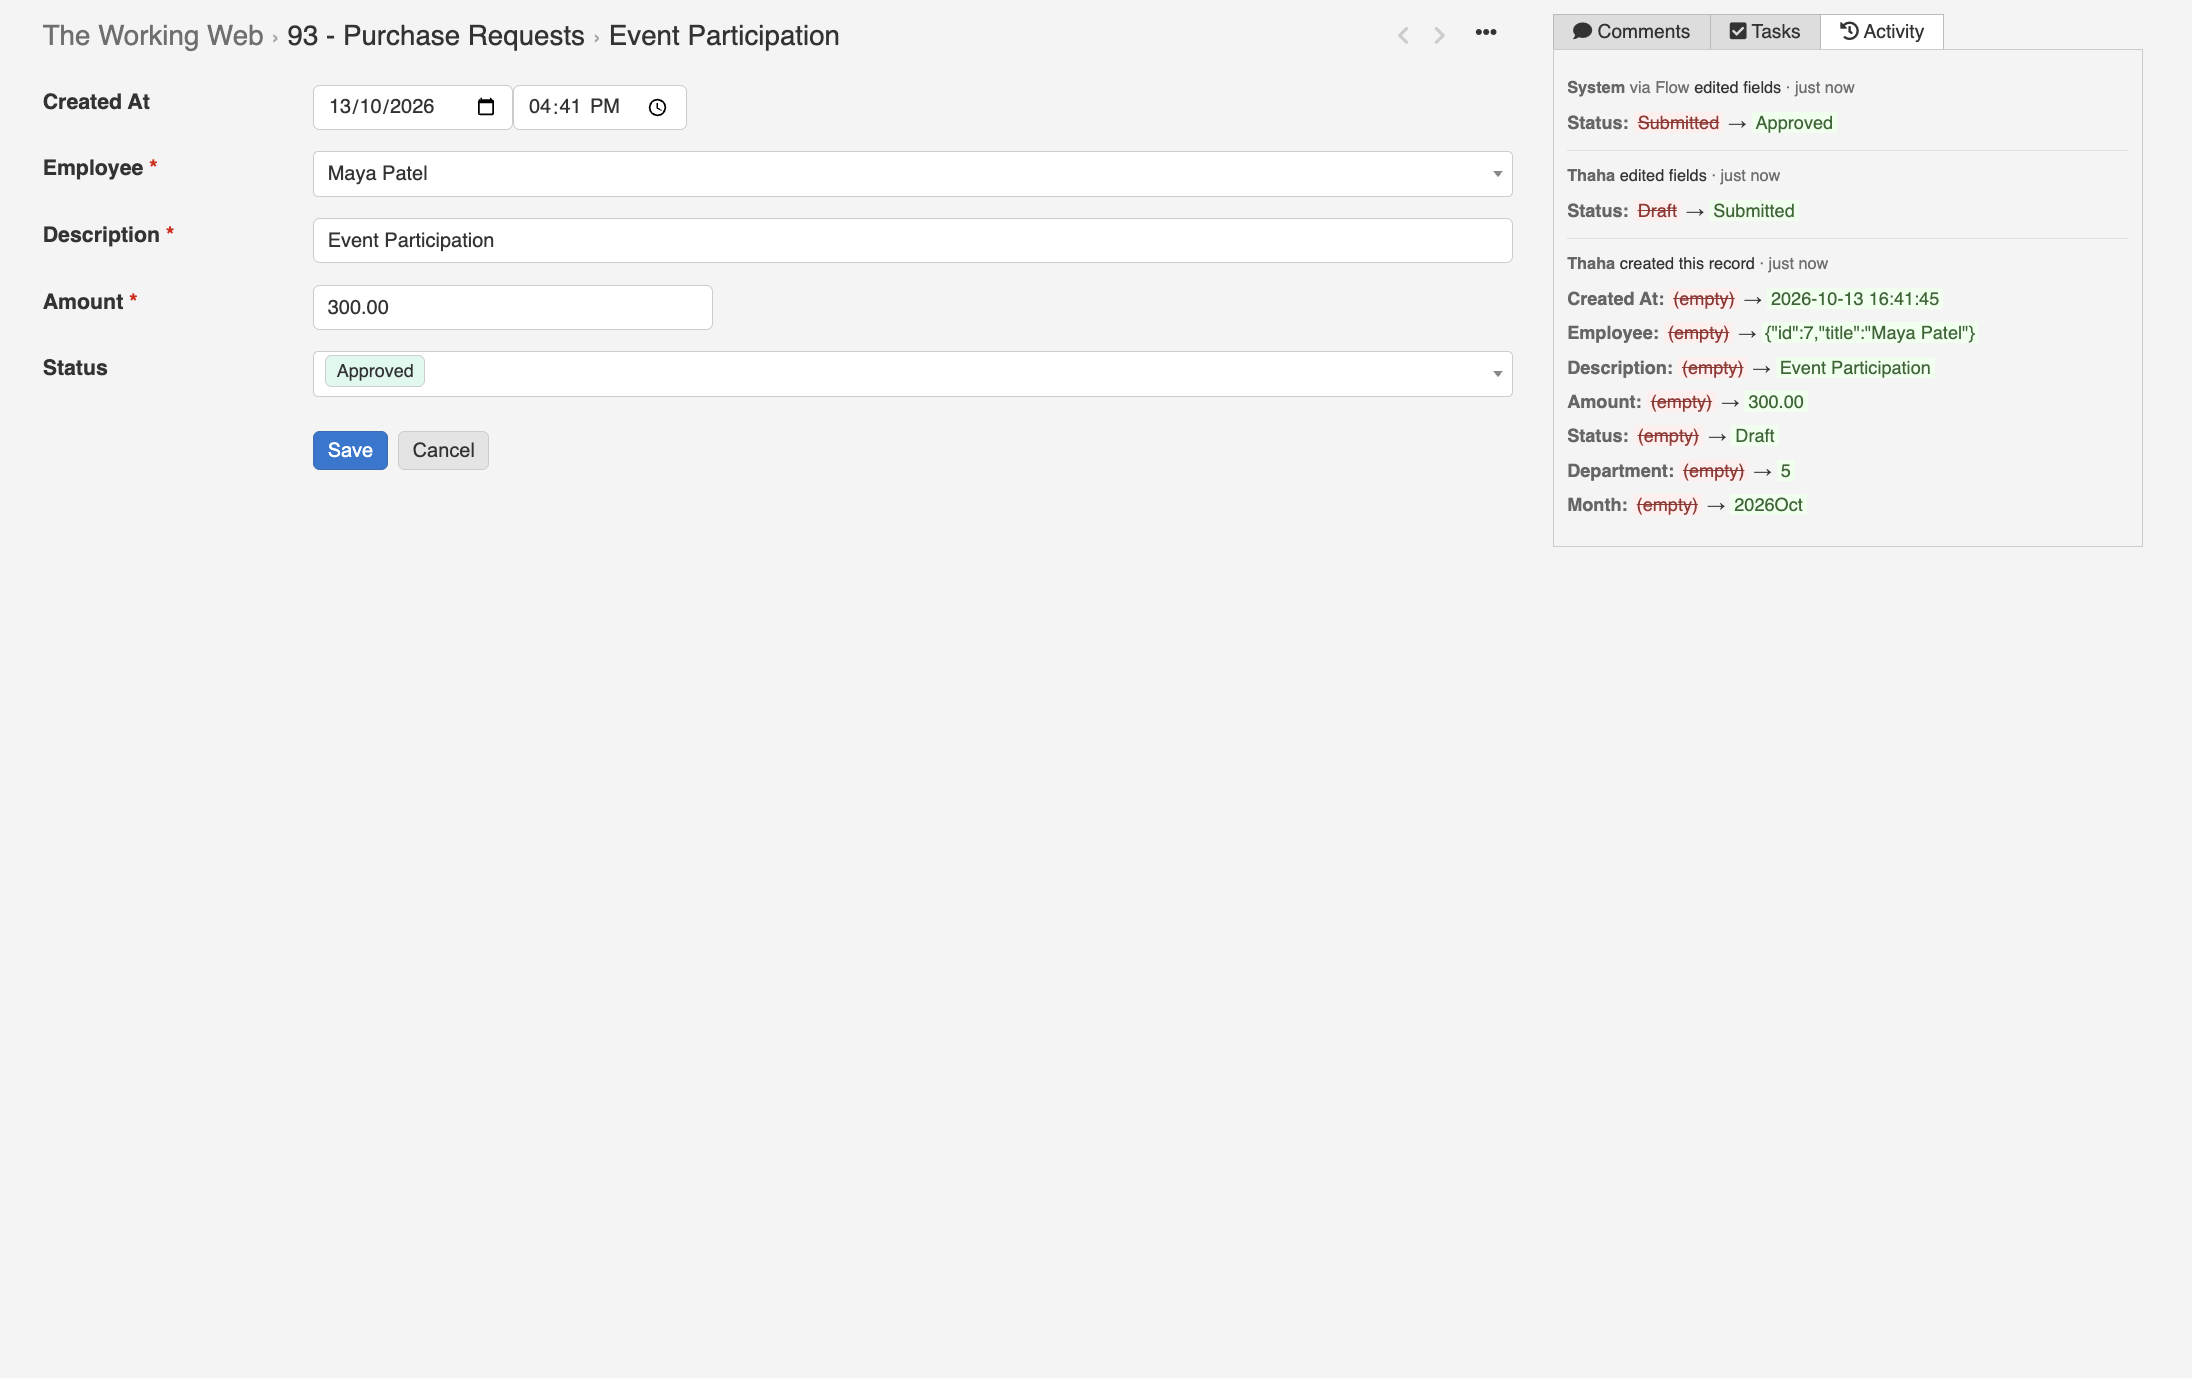
Task: Switch to the Tasks tab
Action: tap(1765, 32)
